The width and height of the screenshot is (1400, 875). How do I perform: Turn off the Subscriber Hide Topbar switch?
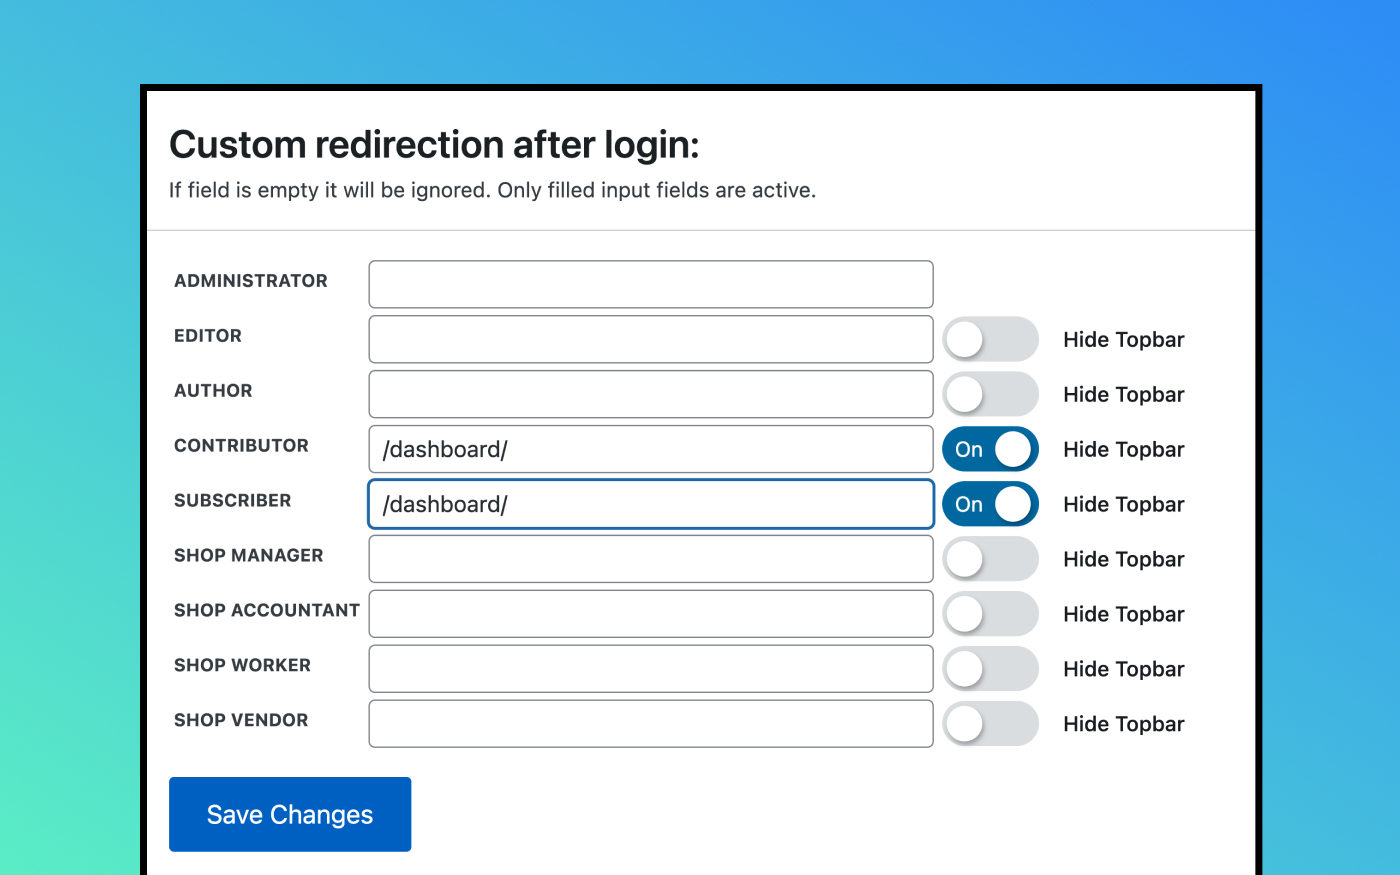(990, 504)
